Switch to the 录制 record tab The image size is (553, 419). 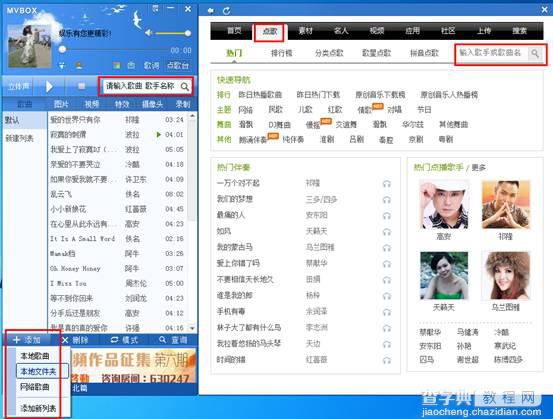(183, 104)
